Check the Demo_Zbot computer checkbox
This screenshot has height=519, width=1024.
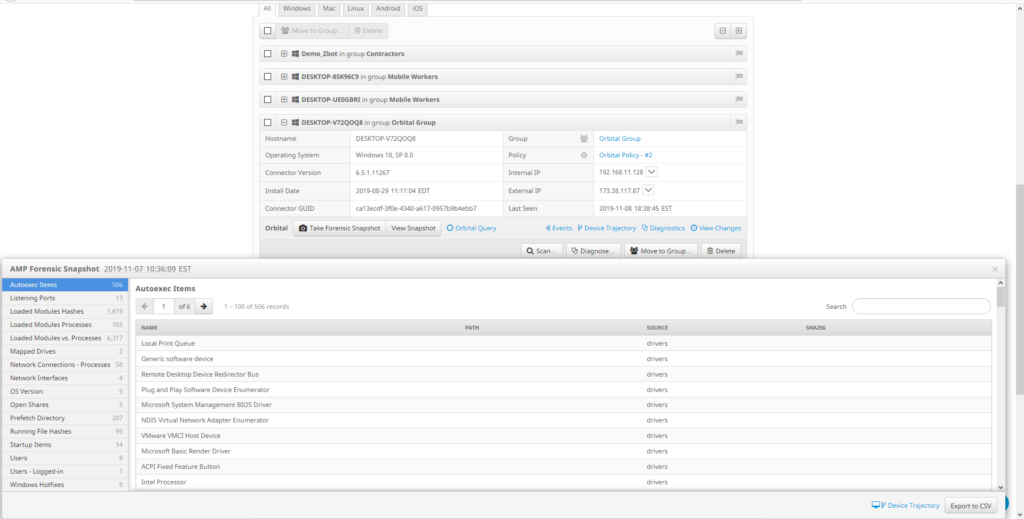(x=268, y=54)
